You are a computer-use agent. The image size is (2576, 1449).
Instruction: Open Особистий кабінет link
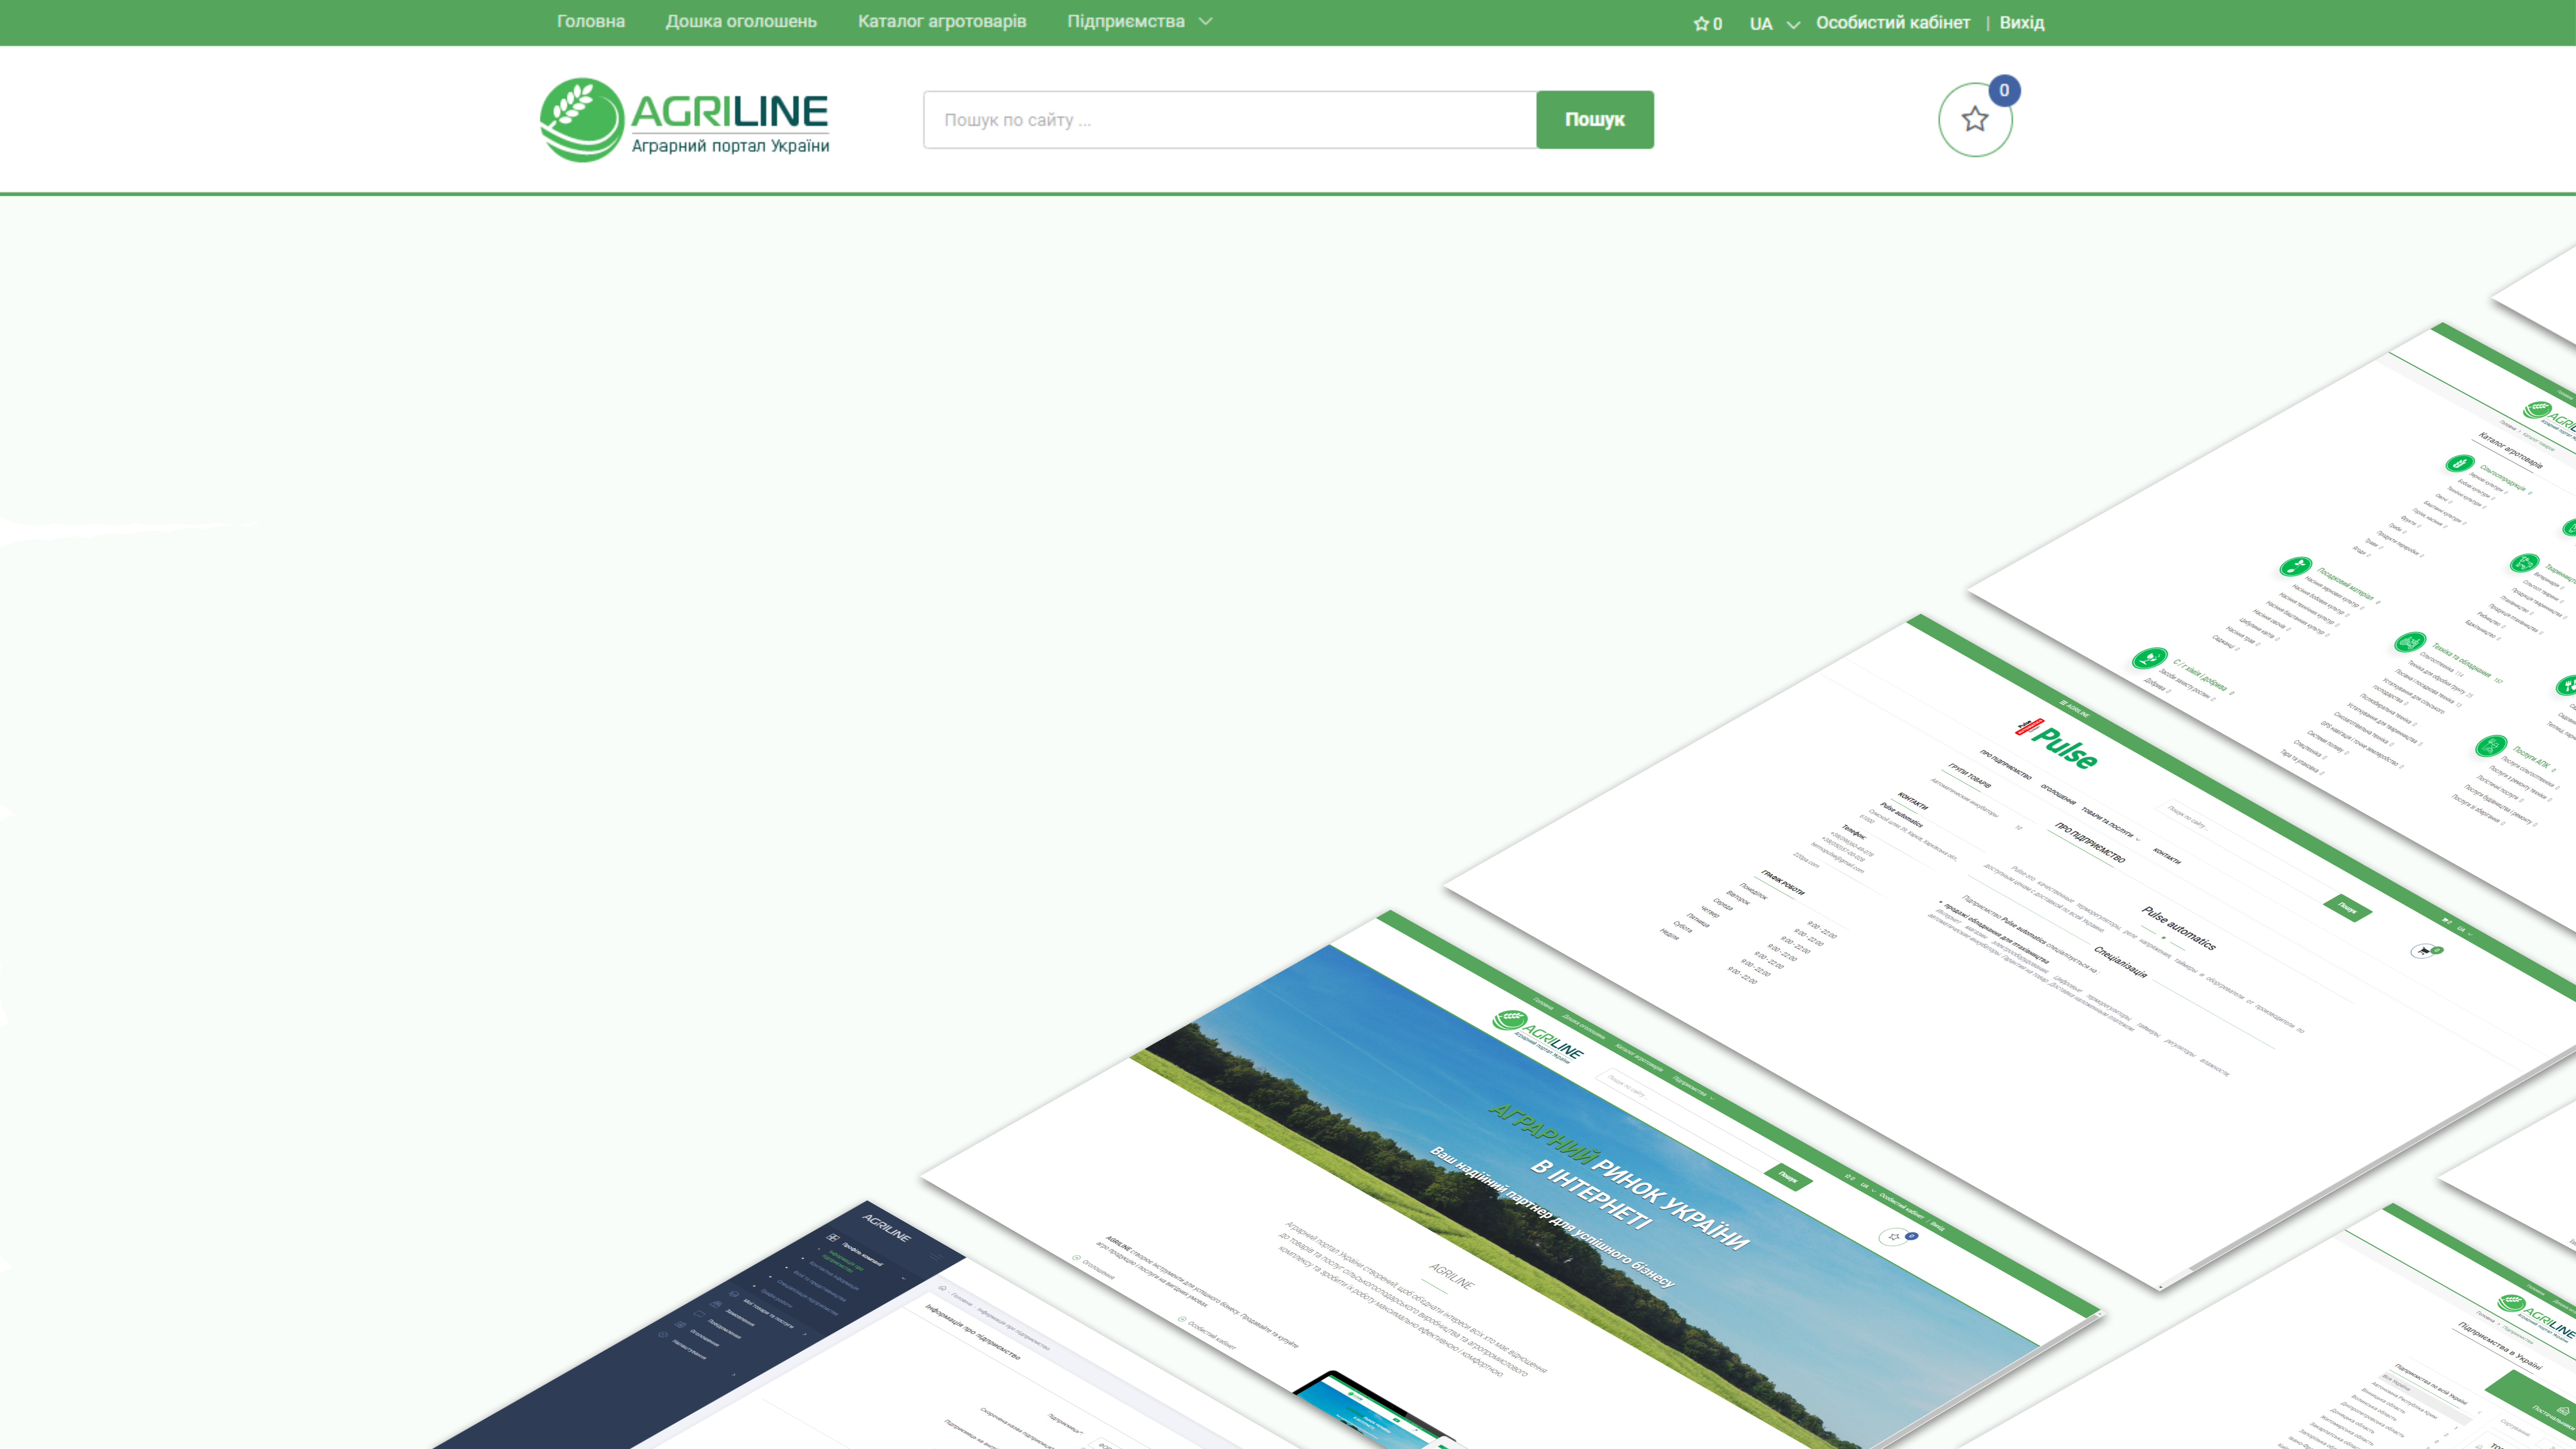coord(1893,23)
